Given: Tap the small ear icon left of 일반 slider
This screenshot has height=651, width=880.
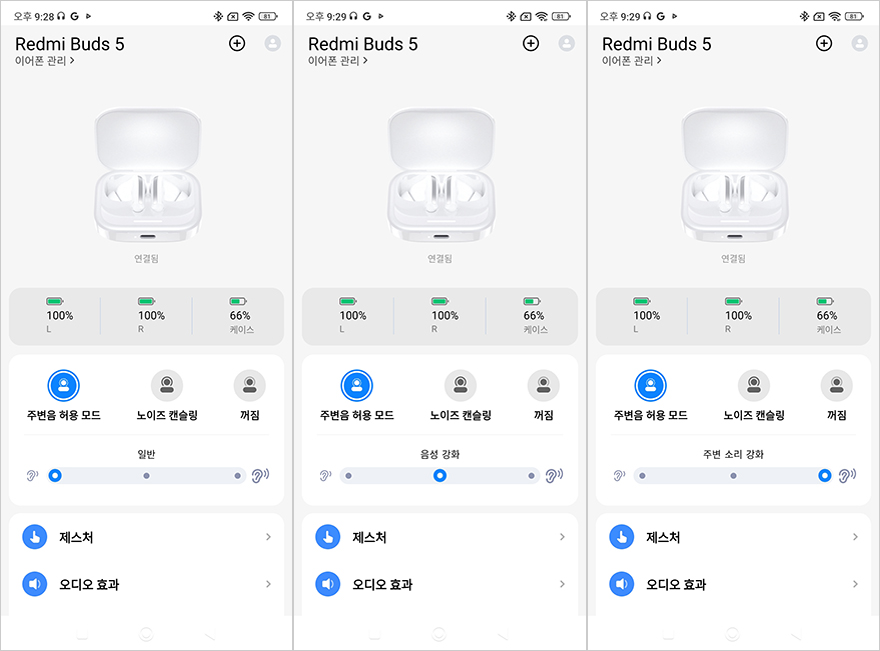Looking at the screenshot, I should (x=32, y=476).
